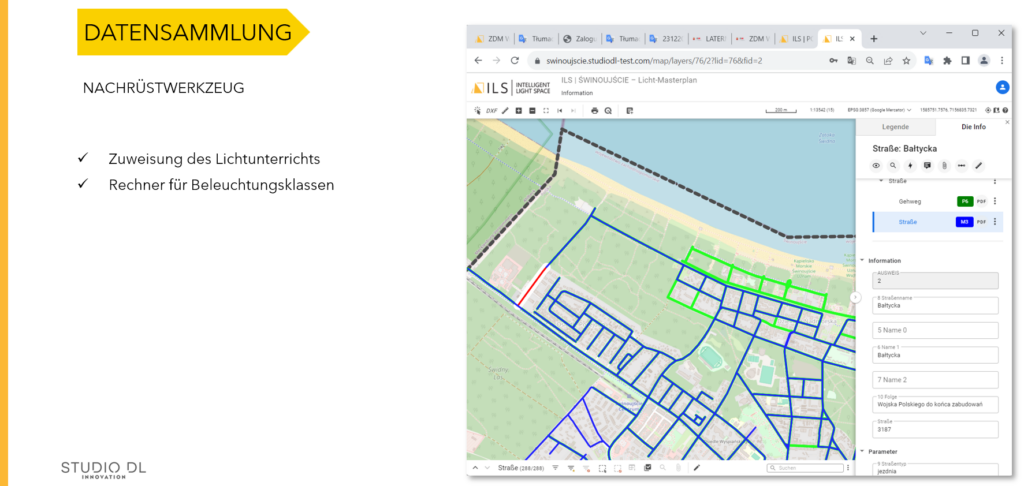Select the Die Info tab
Image resolution: width=1024 pixels, height=486 pixels.
point(972,127)
